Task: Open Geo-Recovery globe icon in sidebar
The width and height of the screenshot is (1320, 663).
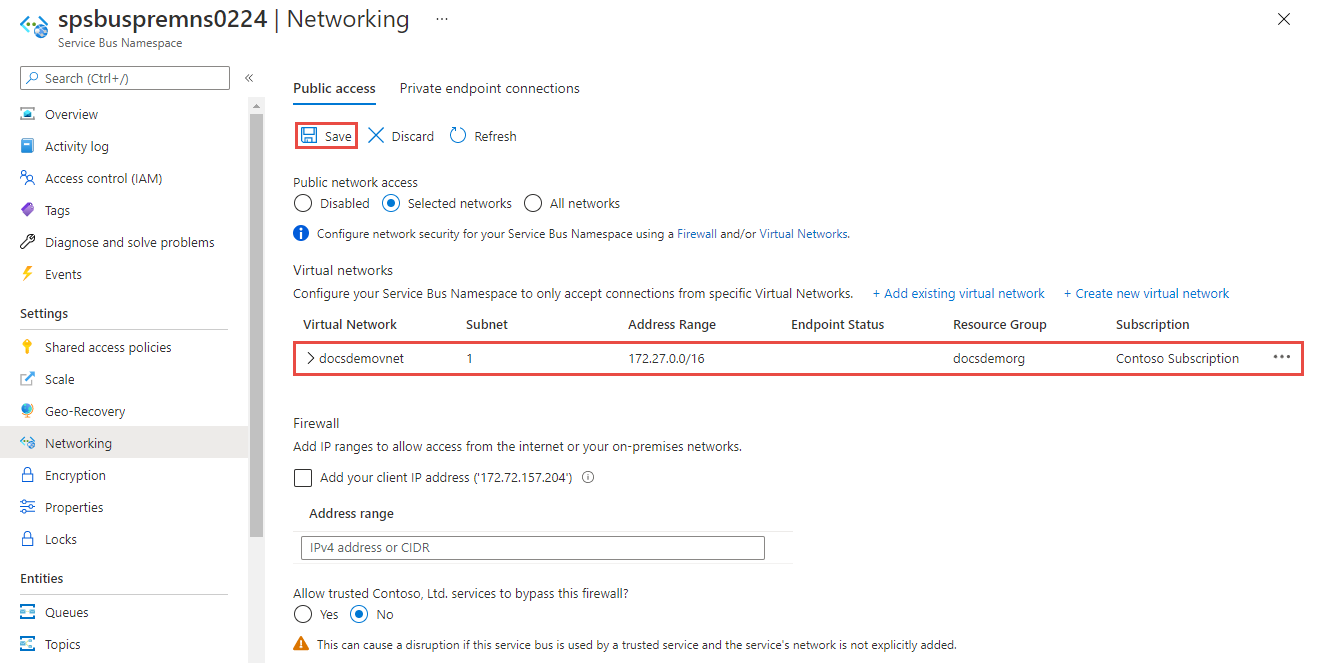Action: pyautogui.click(x=28, y=411)
